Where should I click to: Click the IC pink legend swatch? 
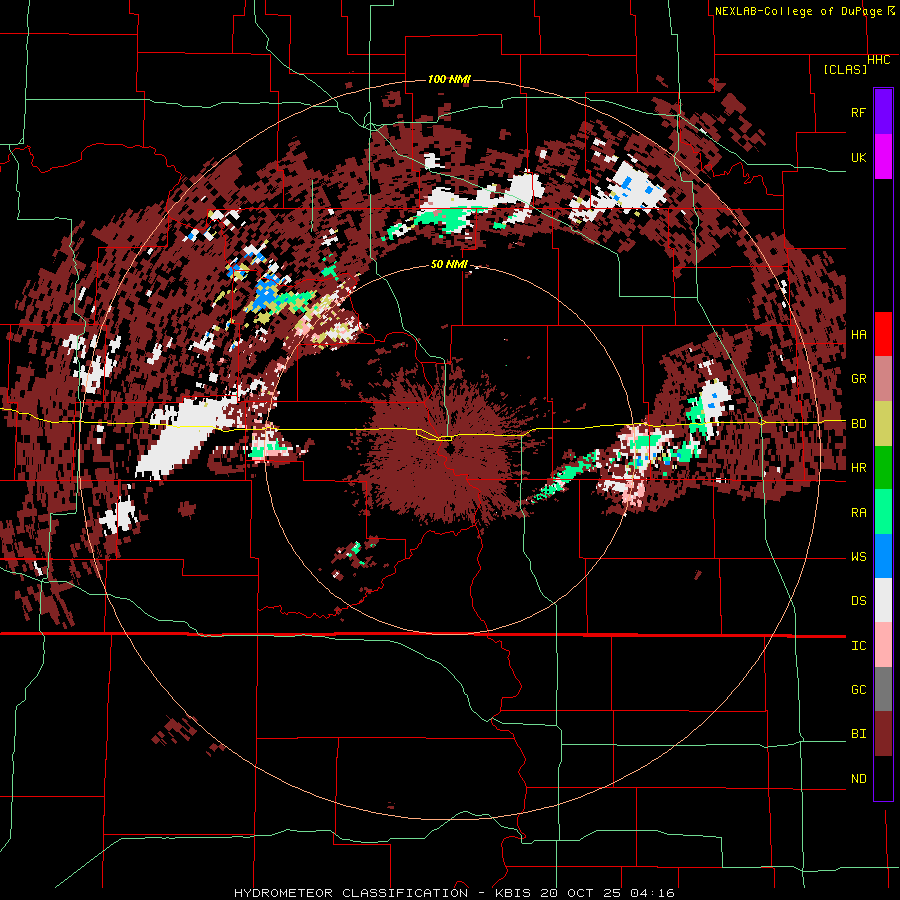[x=883, y=645]
